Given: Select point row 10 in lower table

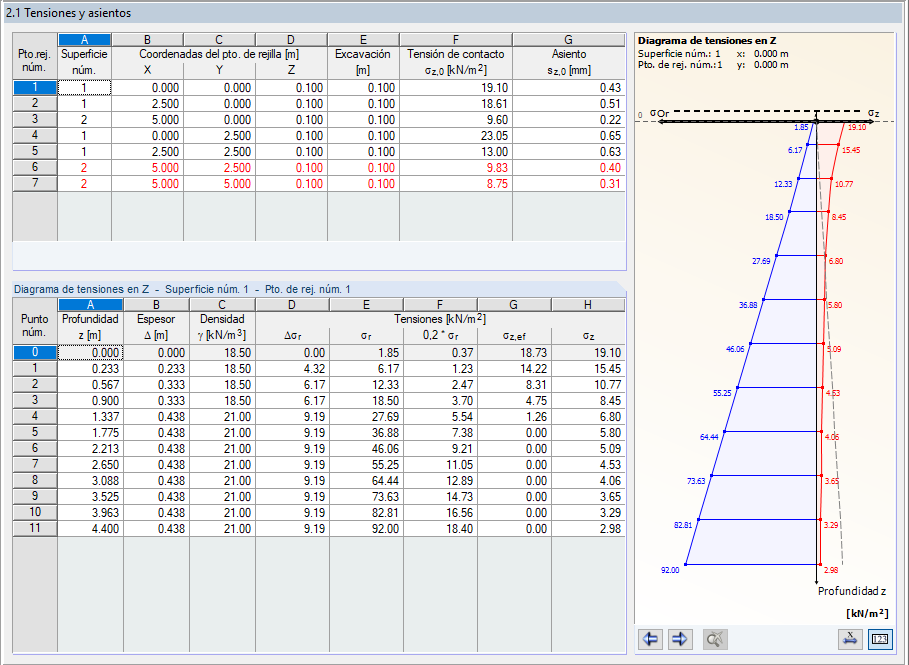Looking at the screenshot, I should coord(35,512).
